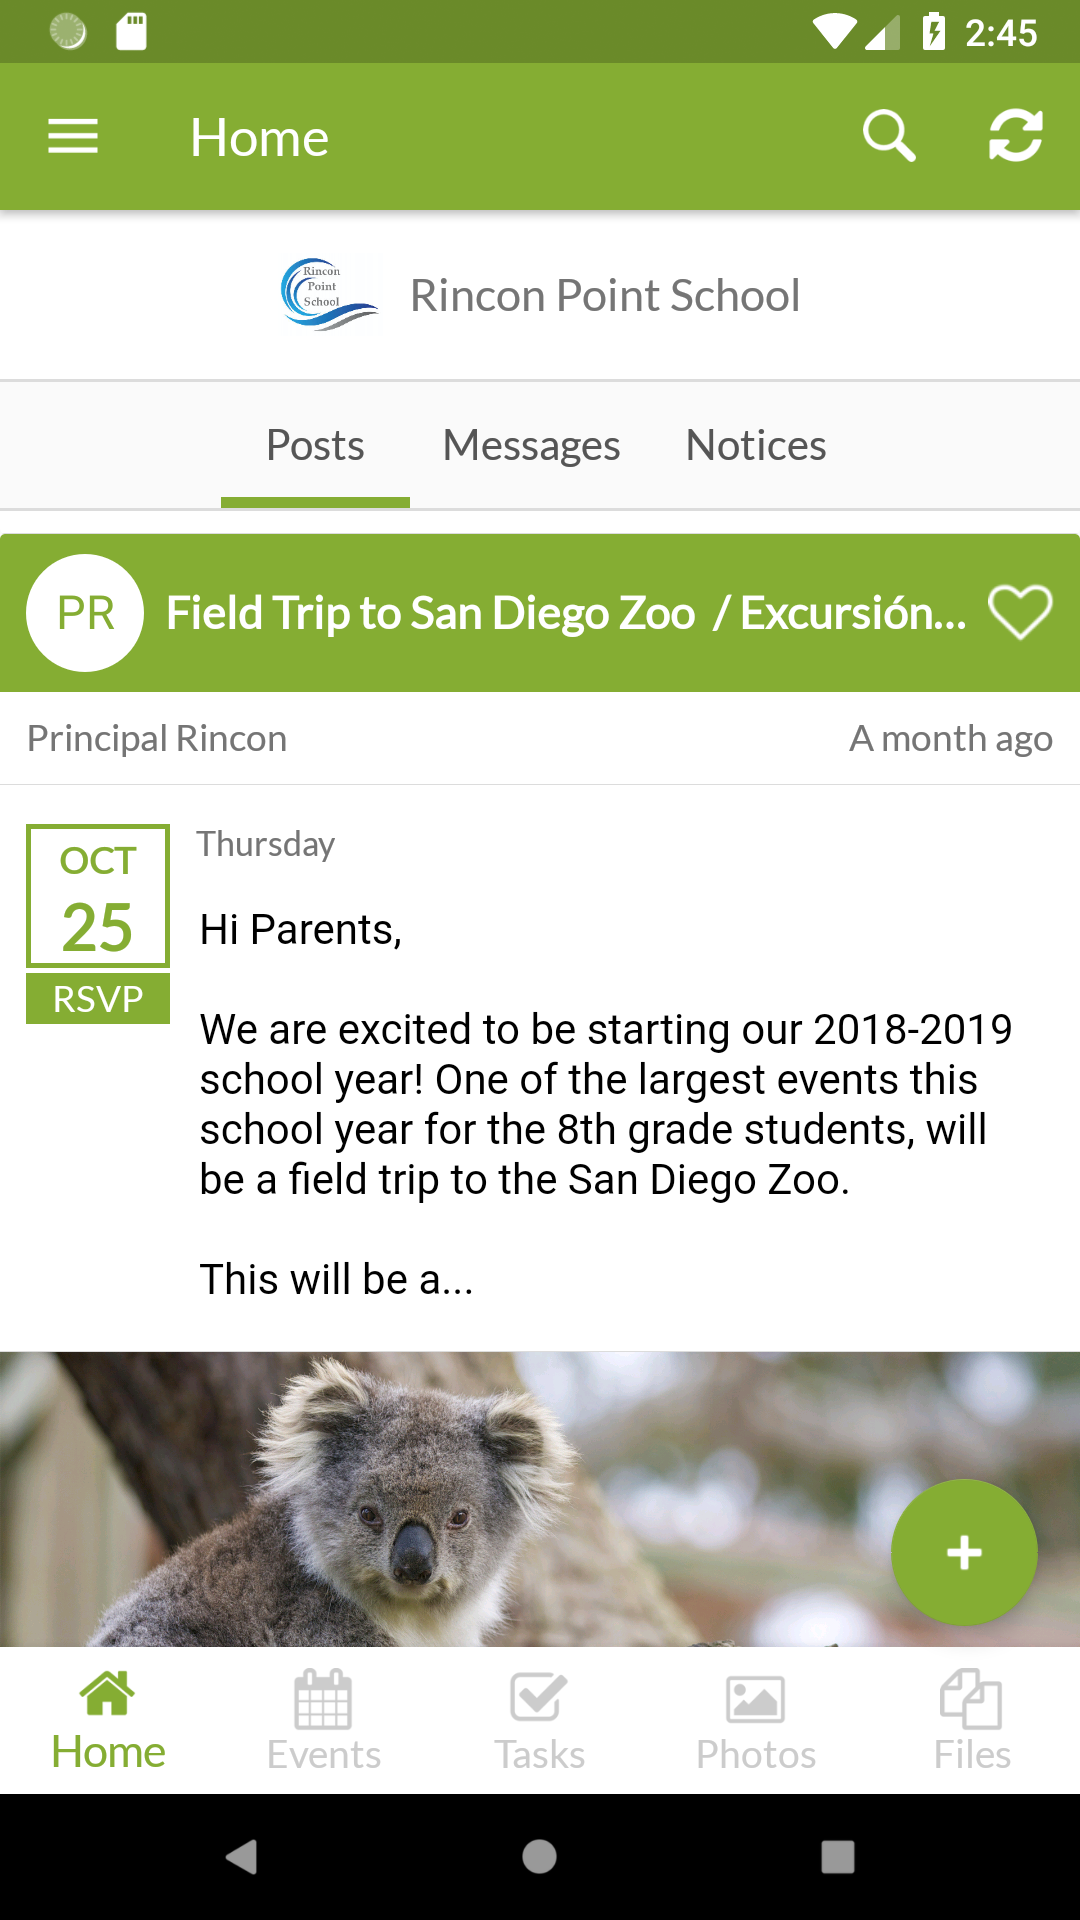Screen dimensions: 1080x1920
Task: Open the Field Trip to San Diego Zoo post title
Action: (x=565, y=613)
